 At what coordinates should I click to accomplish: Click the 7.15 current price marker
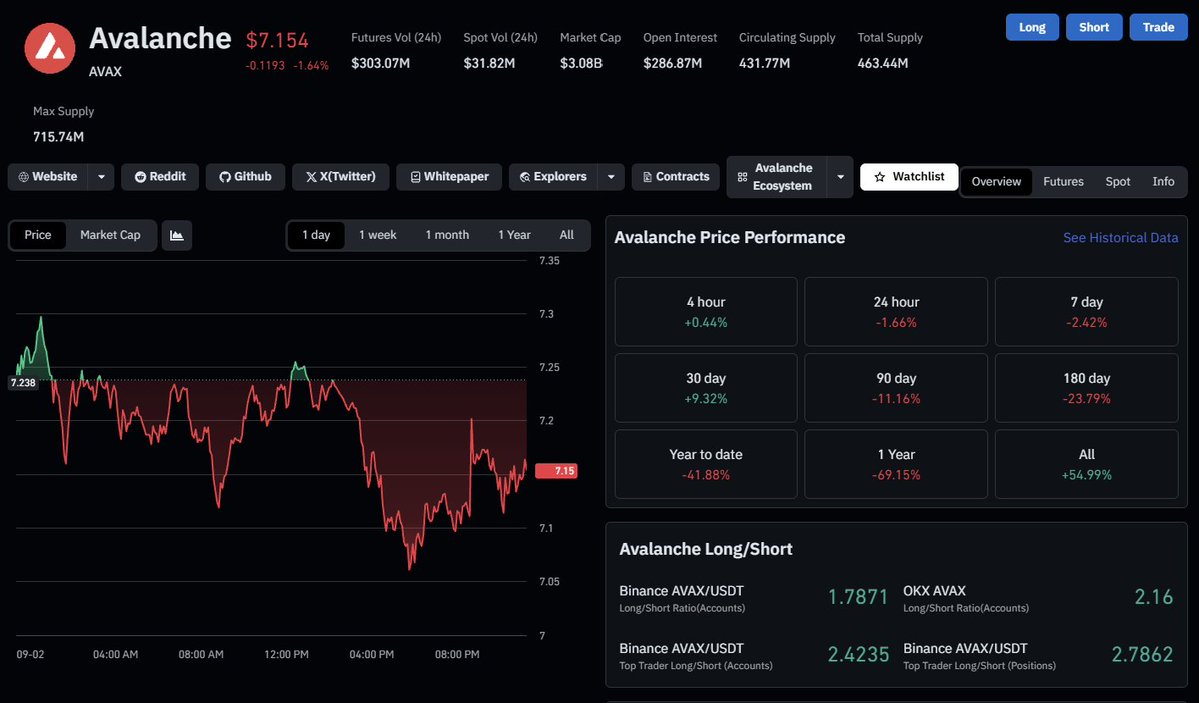[x=557, y=471]
